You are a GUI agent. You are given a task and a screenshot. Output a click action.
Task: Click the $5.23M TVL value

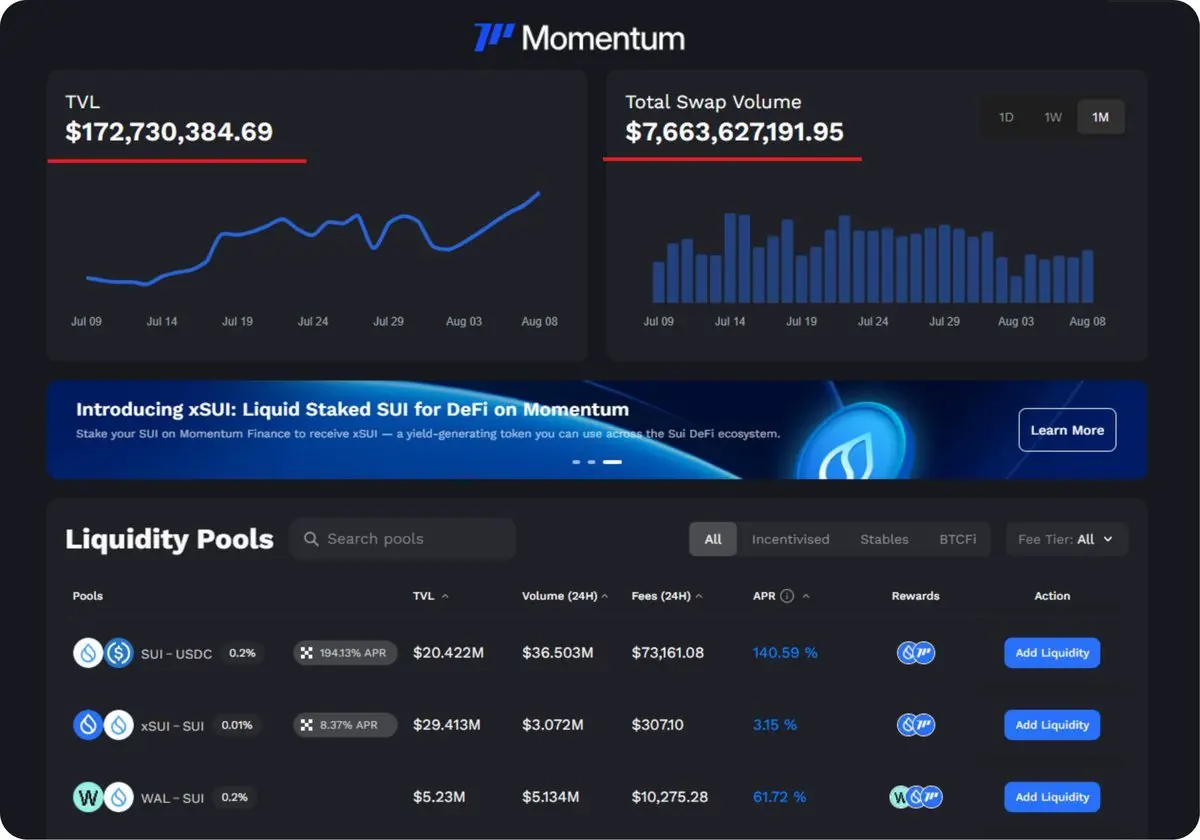[439, 797]
